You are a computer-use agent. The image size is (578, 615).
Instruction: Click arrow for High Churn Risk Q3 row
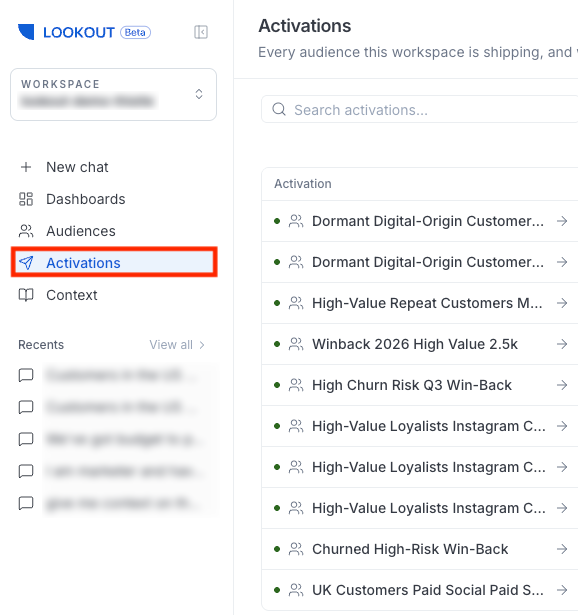pyautogui.click(x=562, y=385)
